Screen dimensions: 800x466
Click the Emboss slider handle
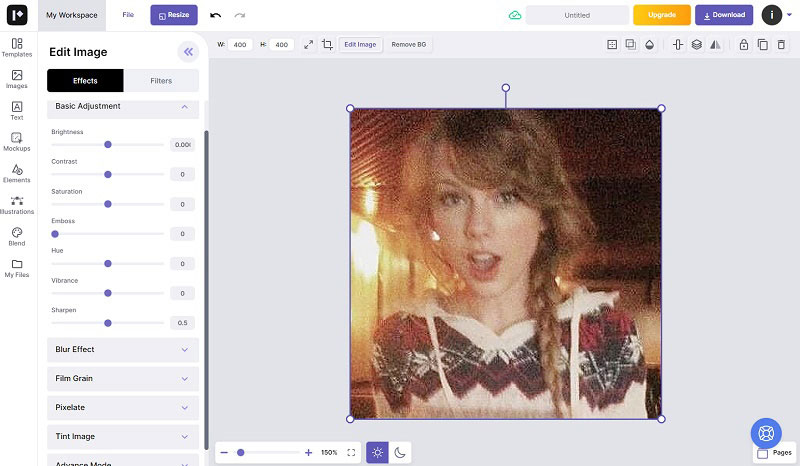[x=55, y=234]
